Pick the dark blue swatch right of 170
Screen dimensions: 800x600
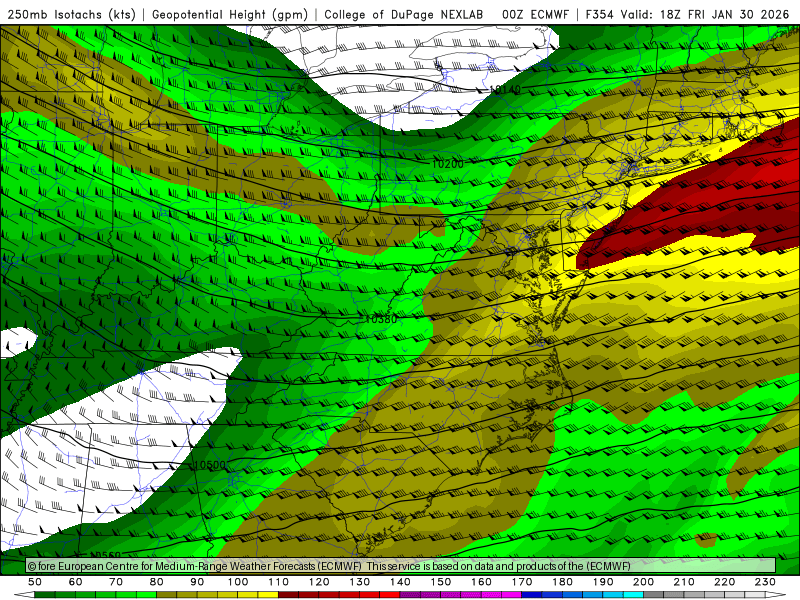pos(532,595)
